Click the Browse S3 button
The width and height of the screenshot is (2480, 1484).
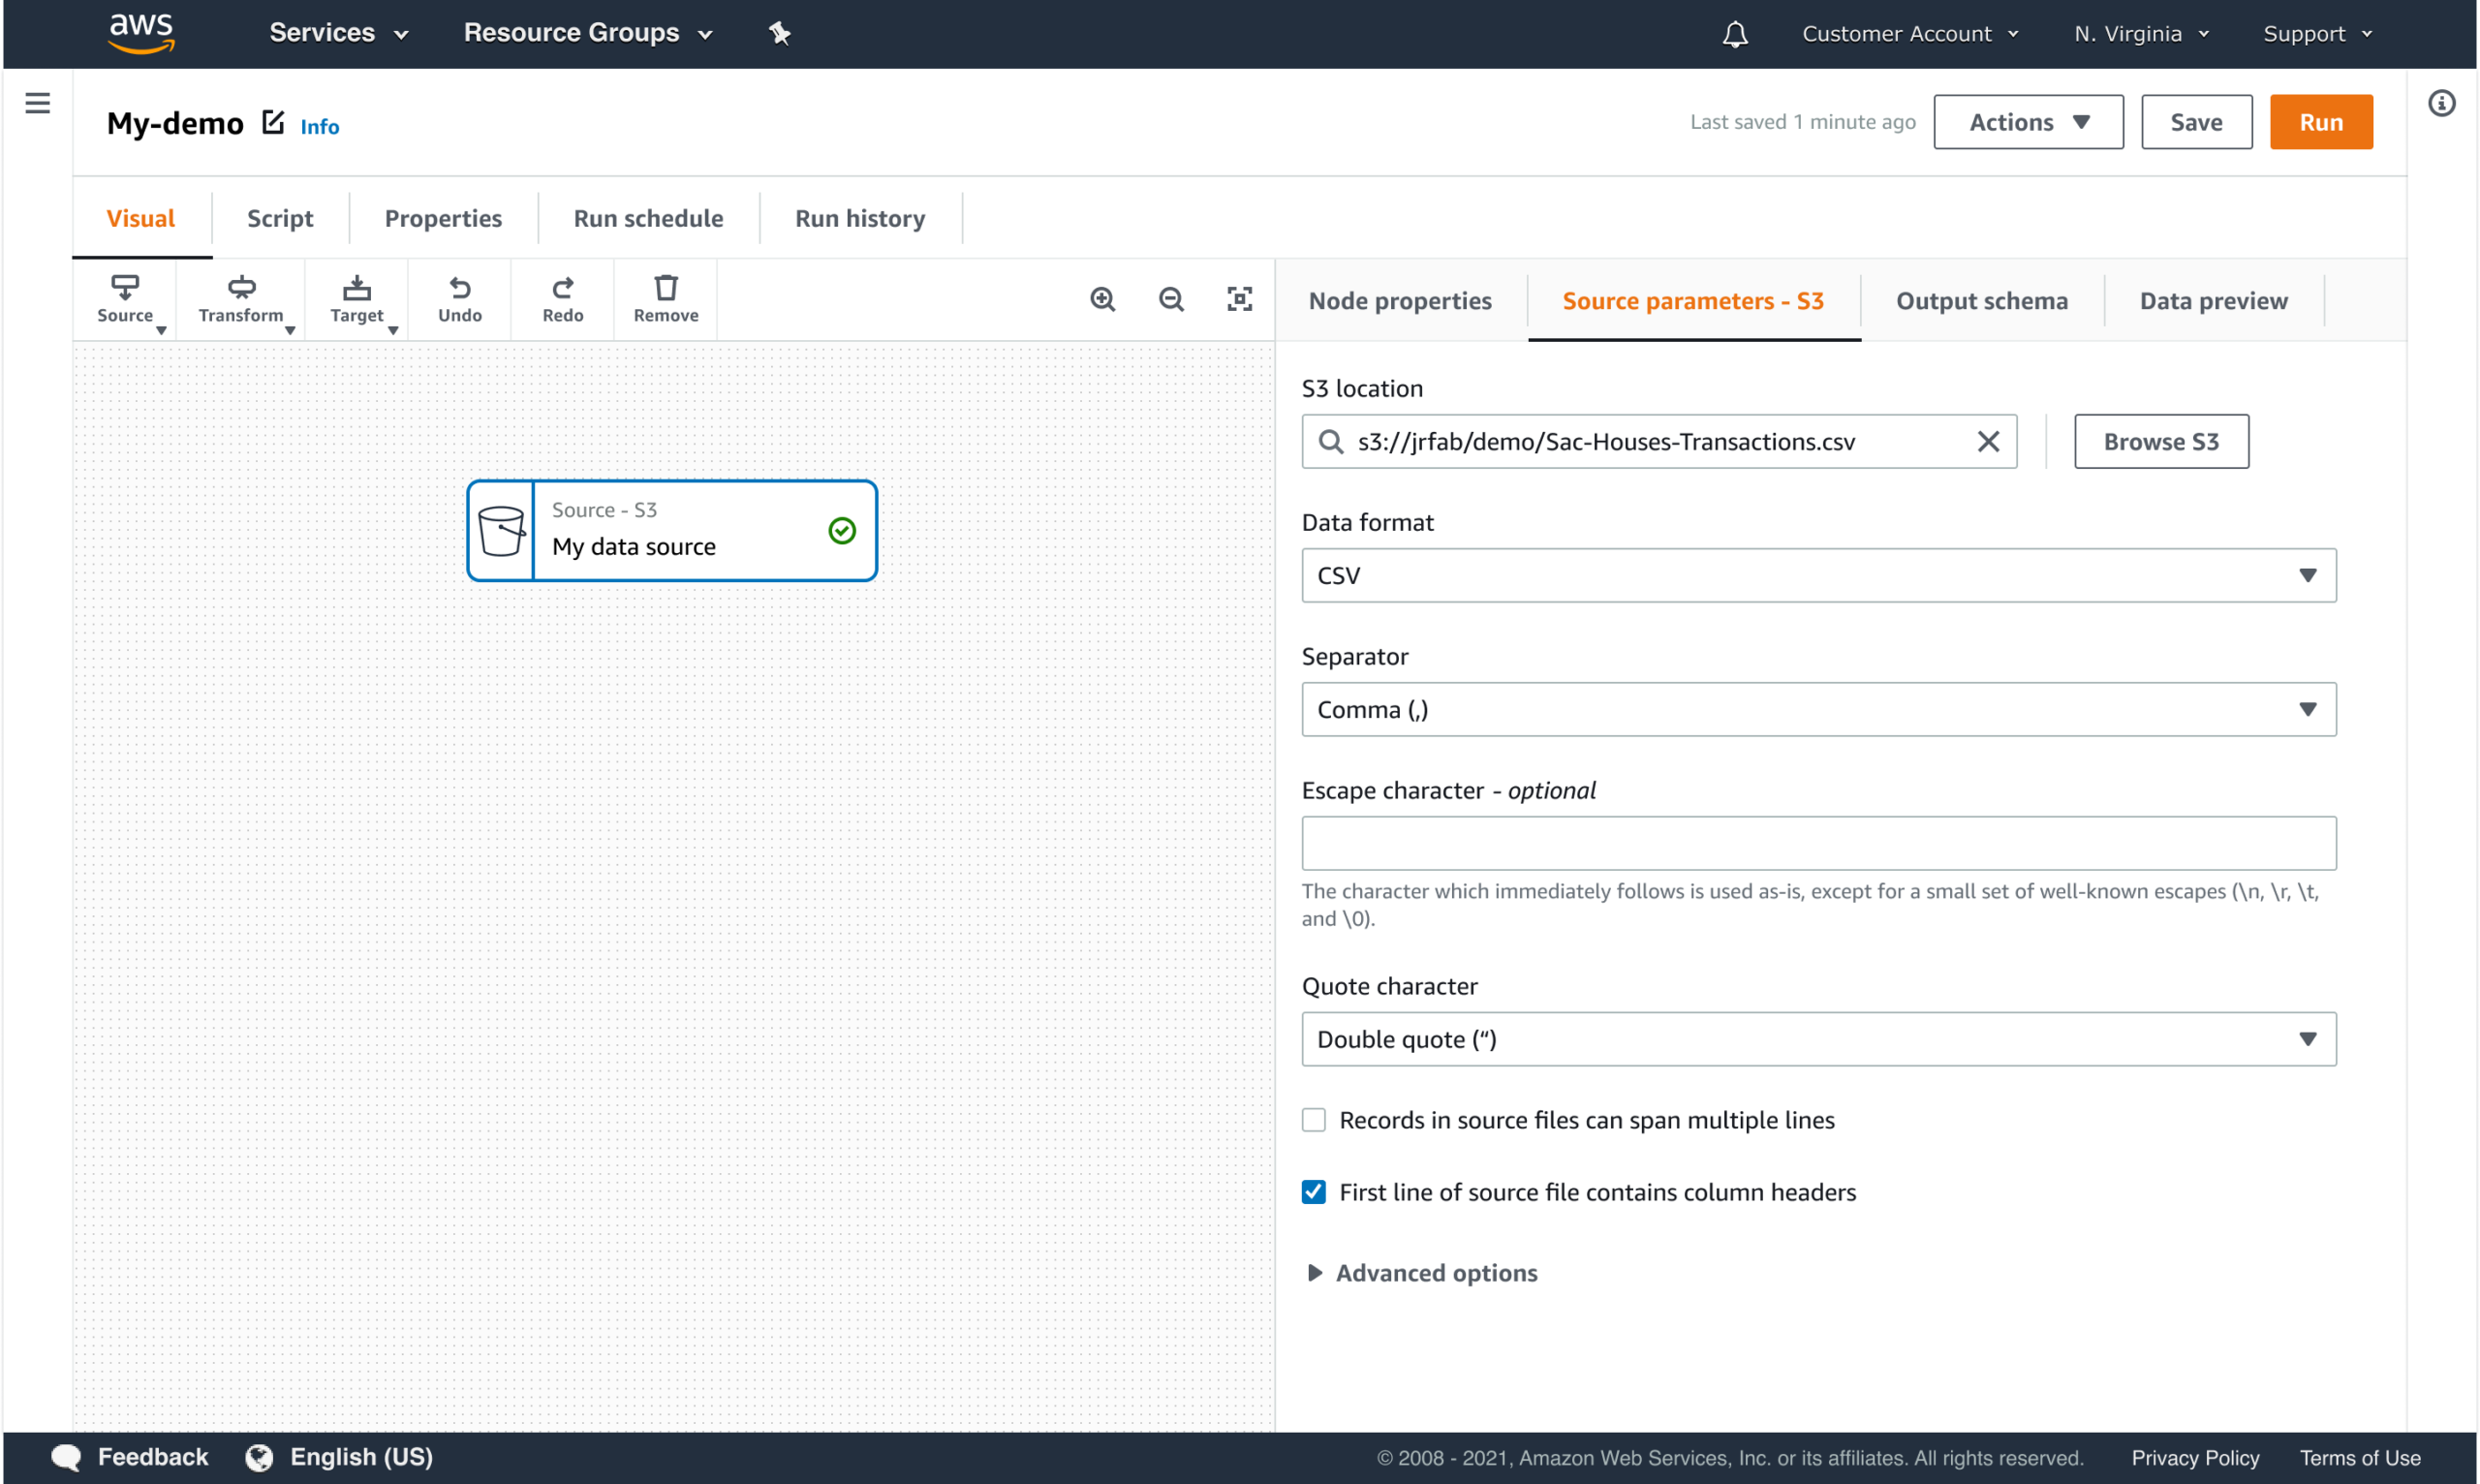[x=2160, y=441]
